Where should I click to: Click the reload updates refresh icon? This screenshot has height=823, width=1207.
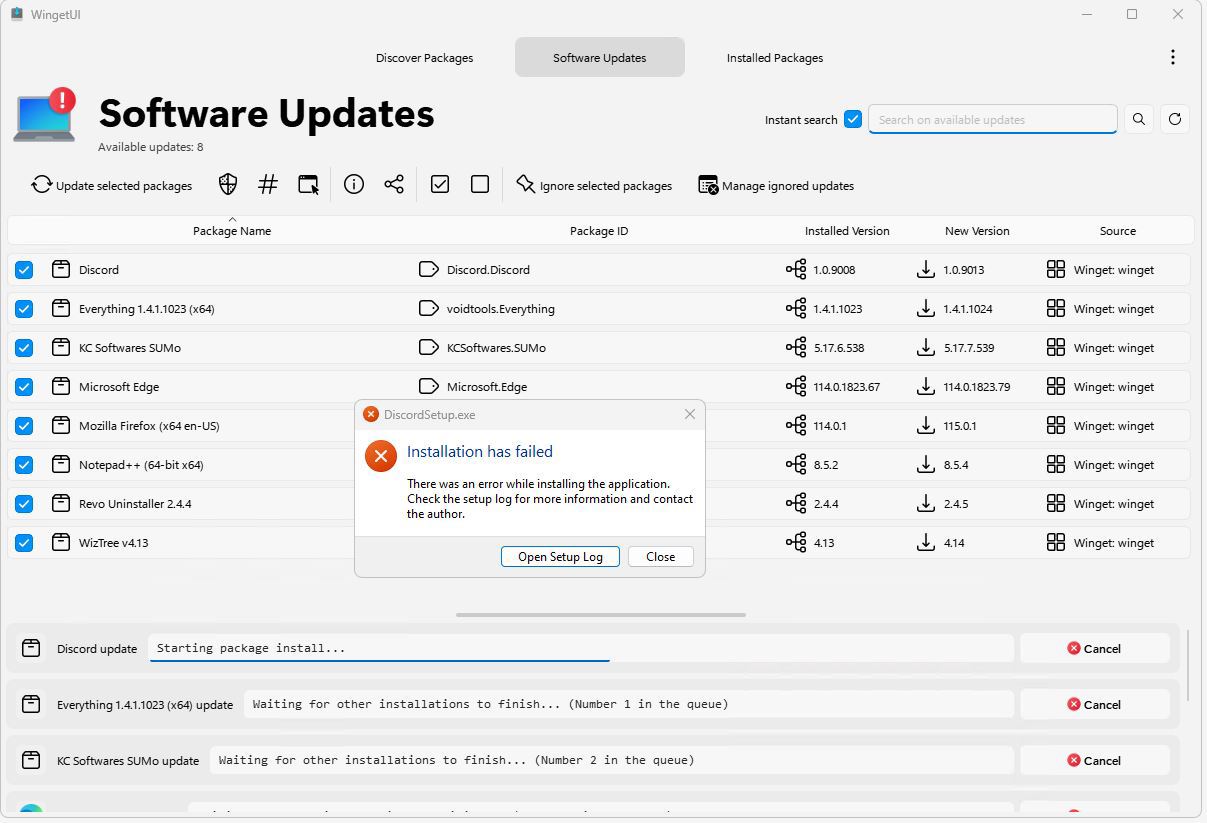tap(1175, 119)
